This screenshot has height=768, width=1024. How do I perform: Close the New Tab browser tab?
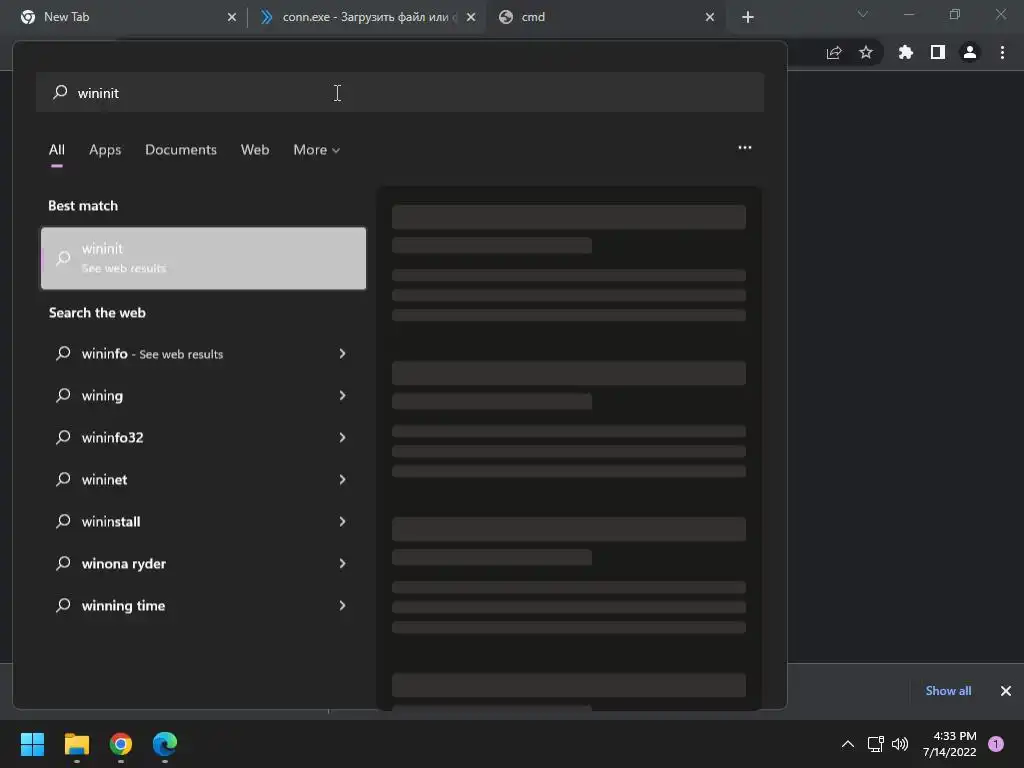[x=232, y=17]
